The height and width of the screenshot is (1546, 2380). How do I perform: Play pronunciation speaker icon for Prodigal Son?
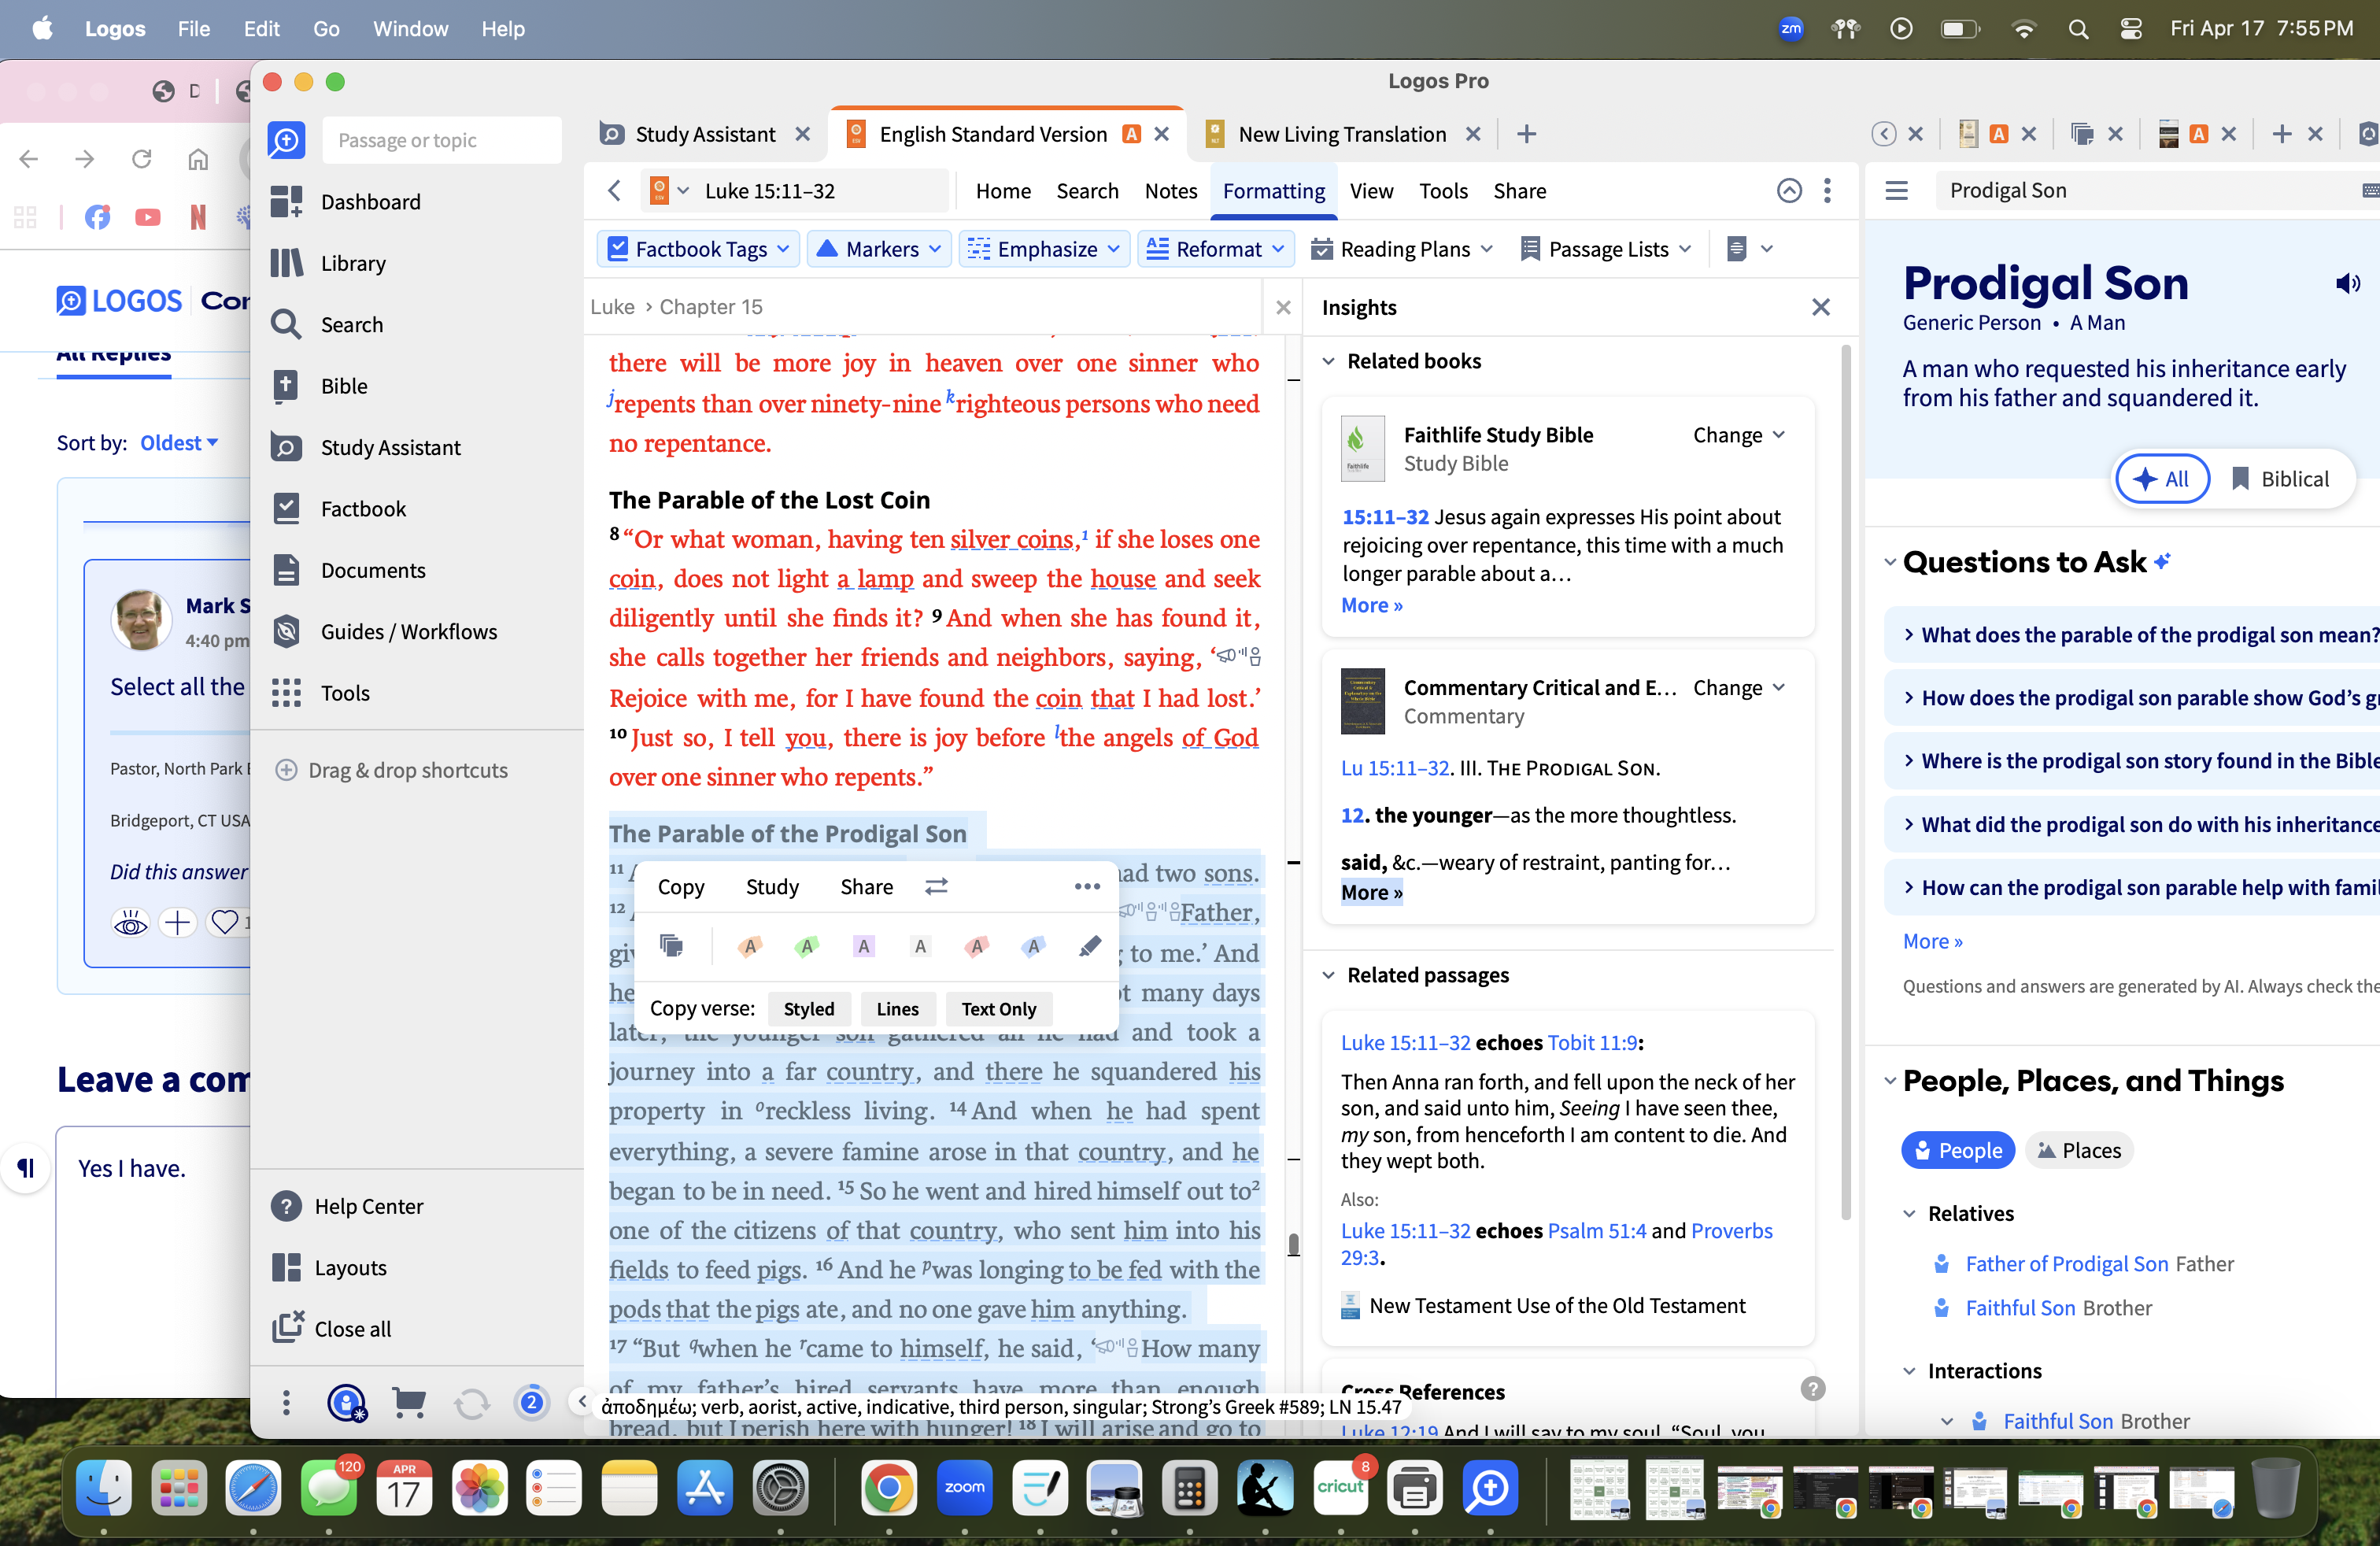(2347, 284)
